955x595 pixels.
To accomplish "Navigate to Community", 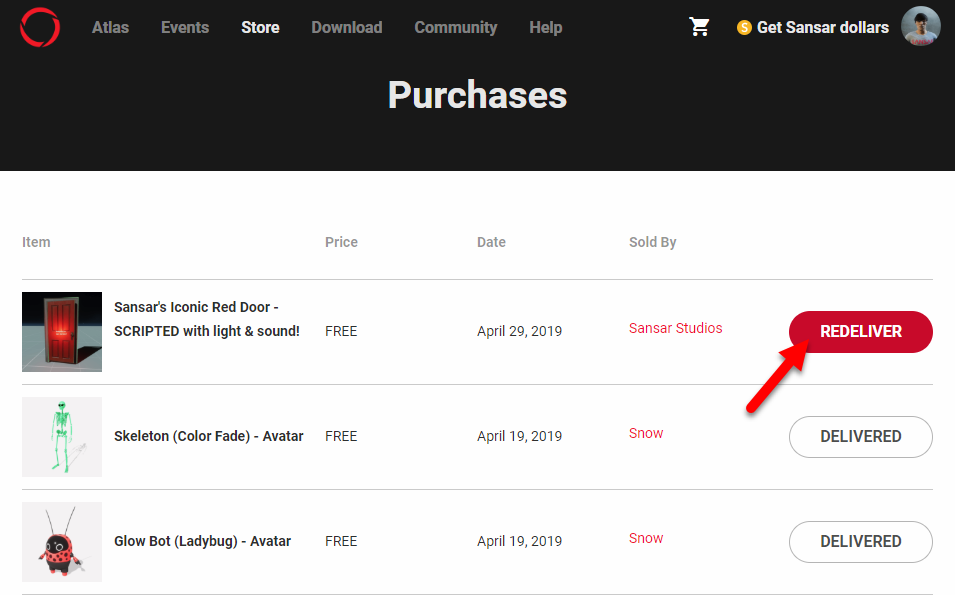I will 455,27.
